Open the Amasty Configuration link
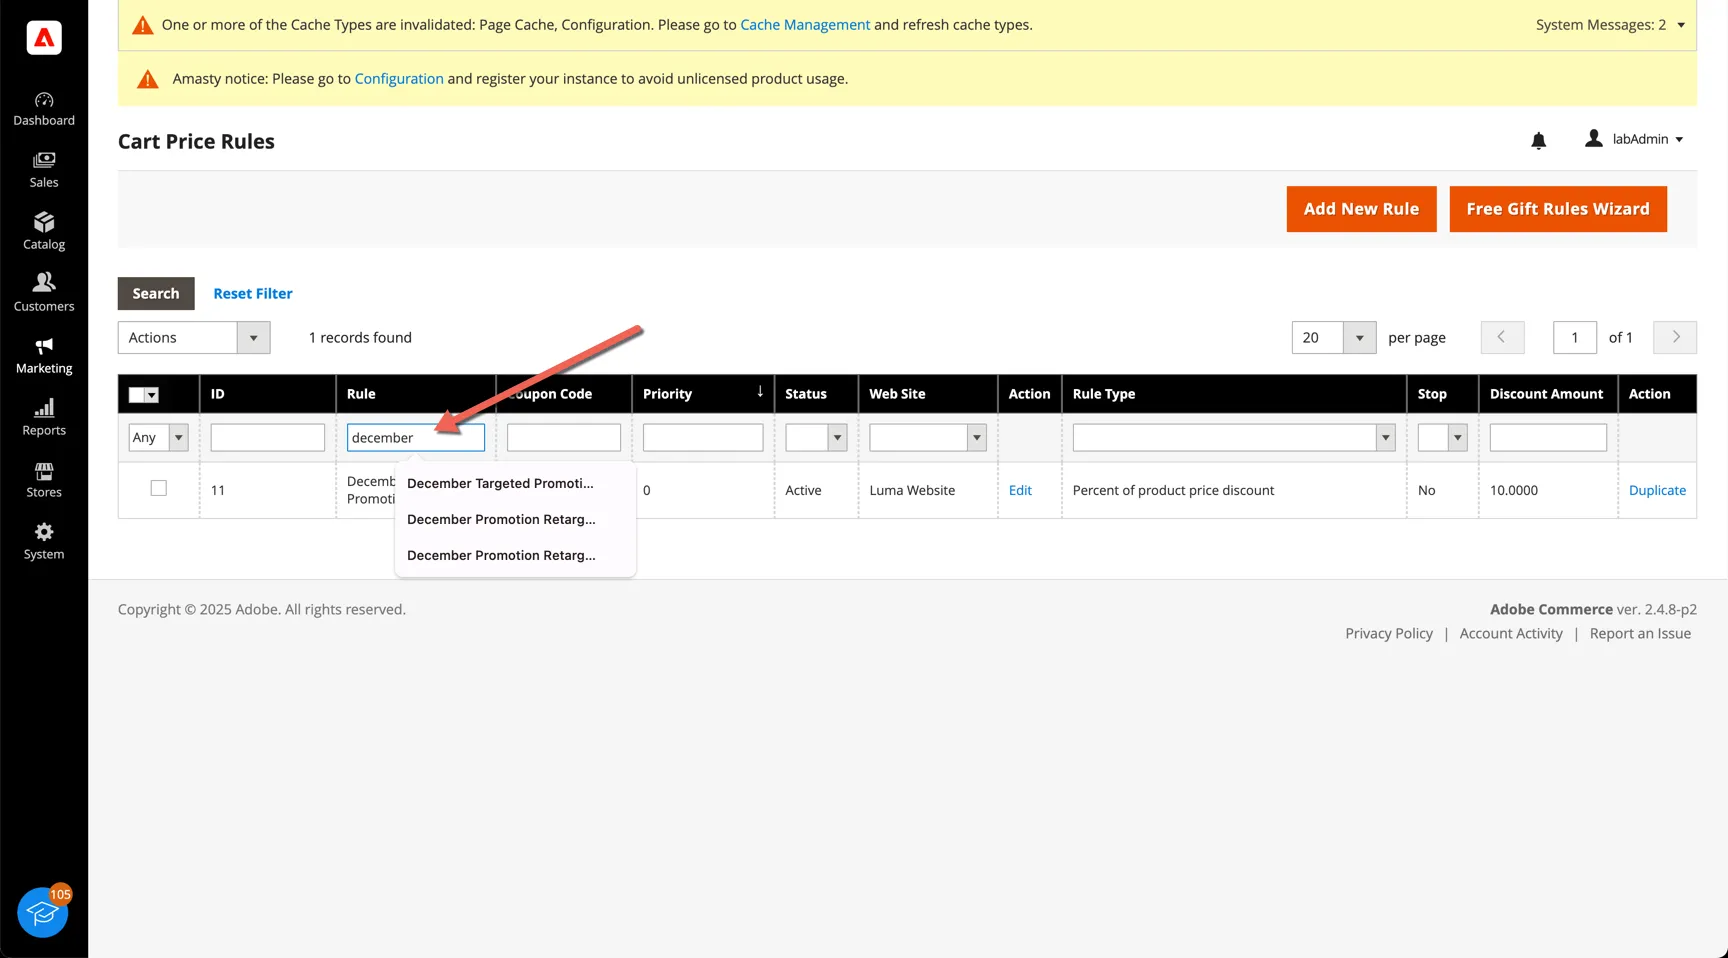1728x958 pixels. 399,79
